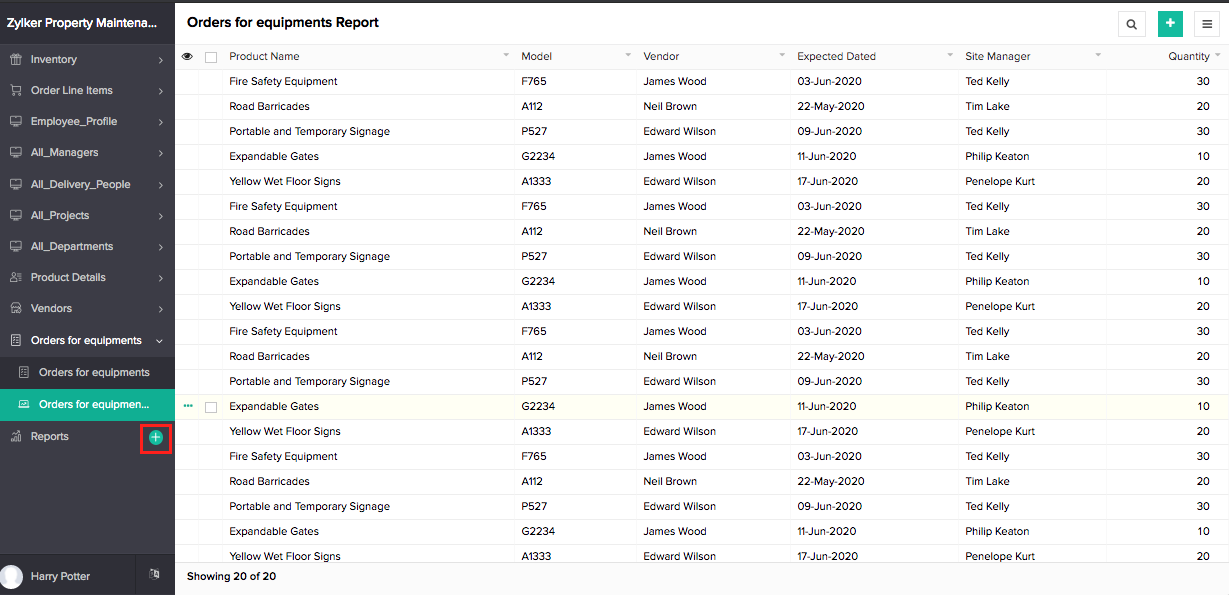This screenshot has width=1229, height=595.
Task: Click the icon beside Harry Potter's name
Action: pos(154,574)
